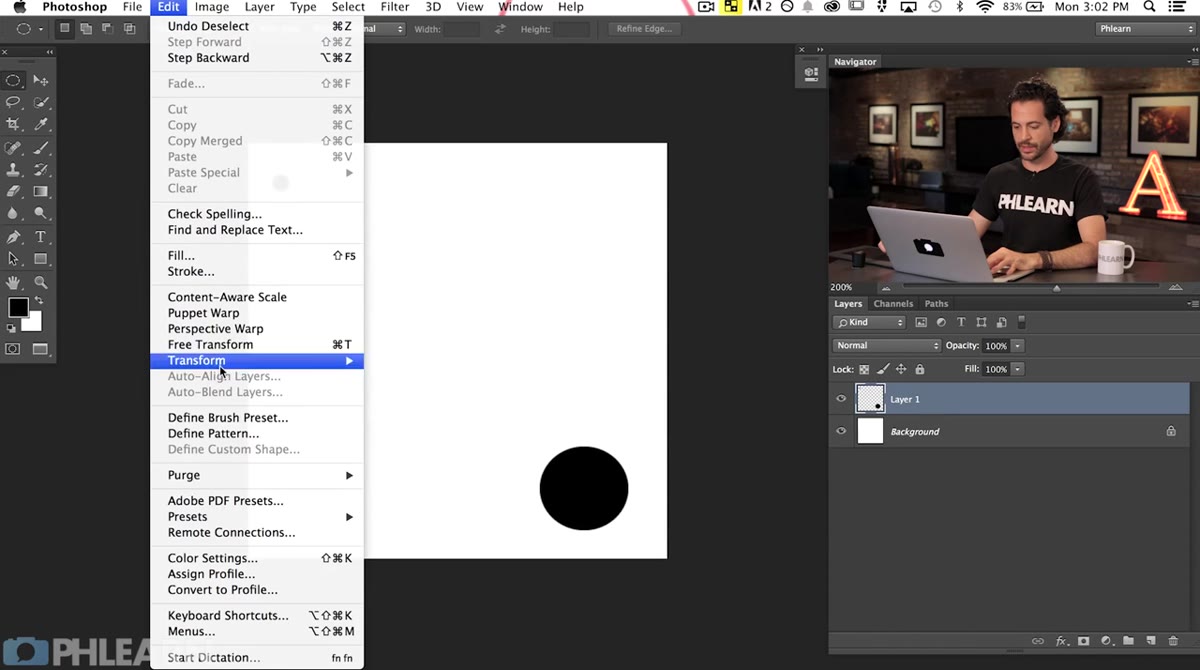This screenshot has height=670, width=1200.
Task: Open the Kind filter dropdown
Action: coord(869,322)
